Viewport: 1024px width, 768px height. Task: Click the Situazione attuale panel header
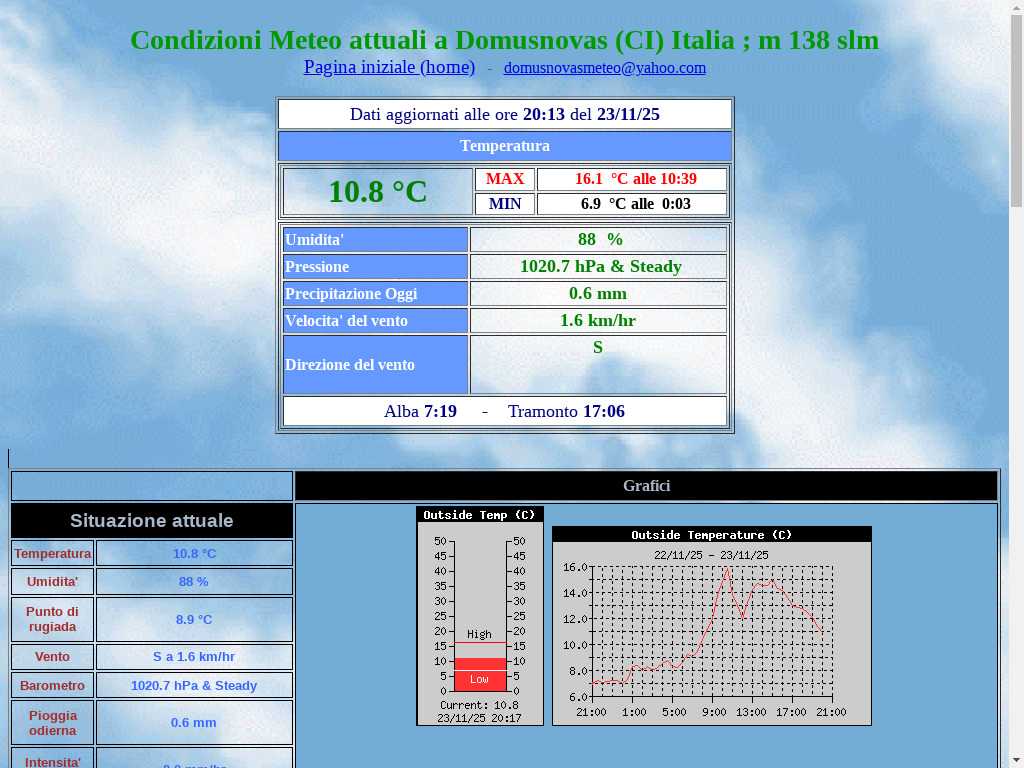click(x=152, y=521)
